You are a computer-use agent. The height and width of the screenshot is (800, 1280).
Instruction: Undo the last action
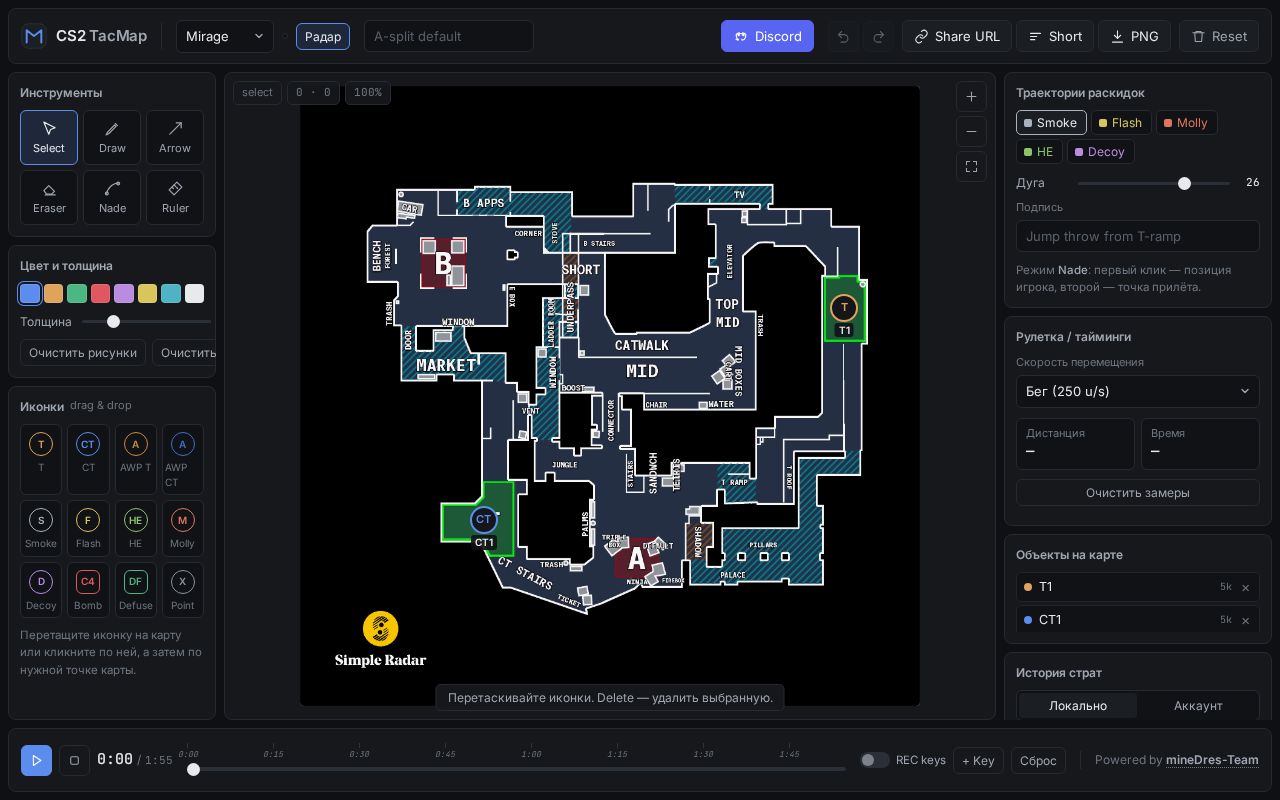pyautogui.click(x=843, y=36)
